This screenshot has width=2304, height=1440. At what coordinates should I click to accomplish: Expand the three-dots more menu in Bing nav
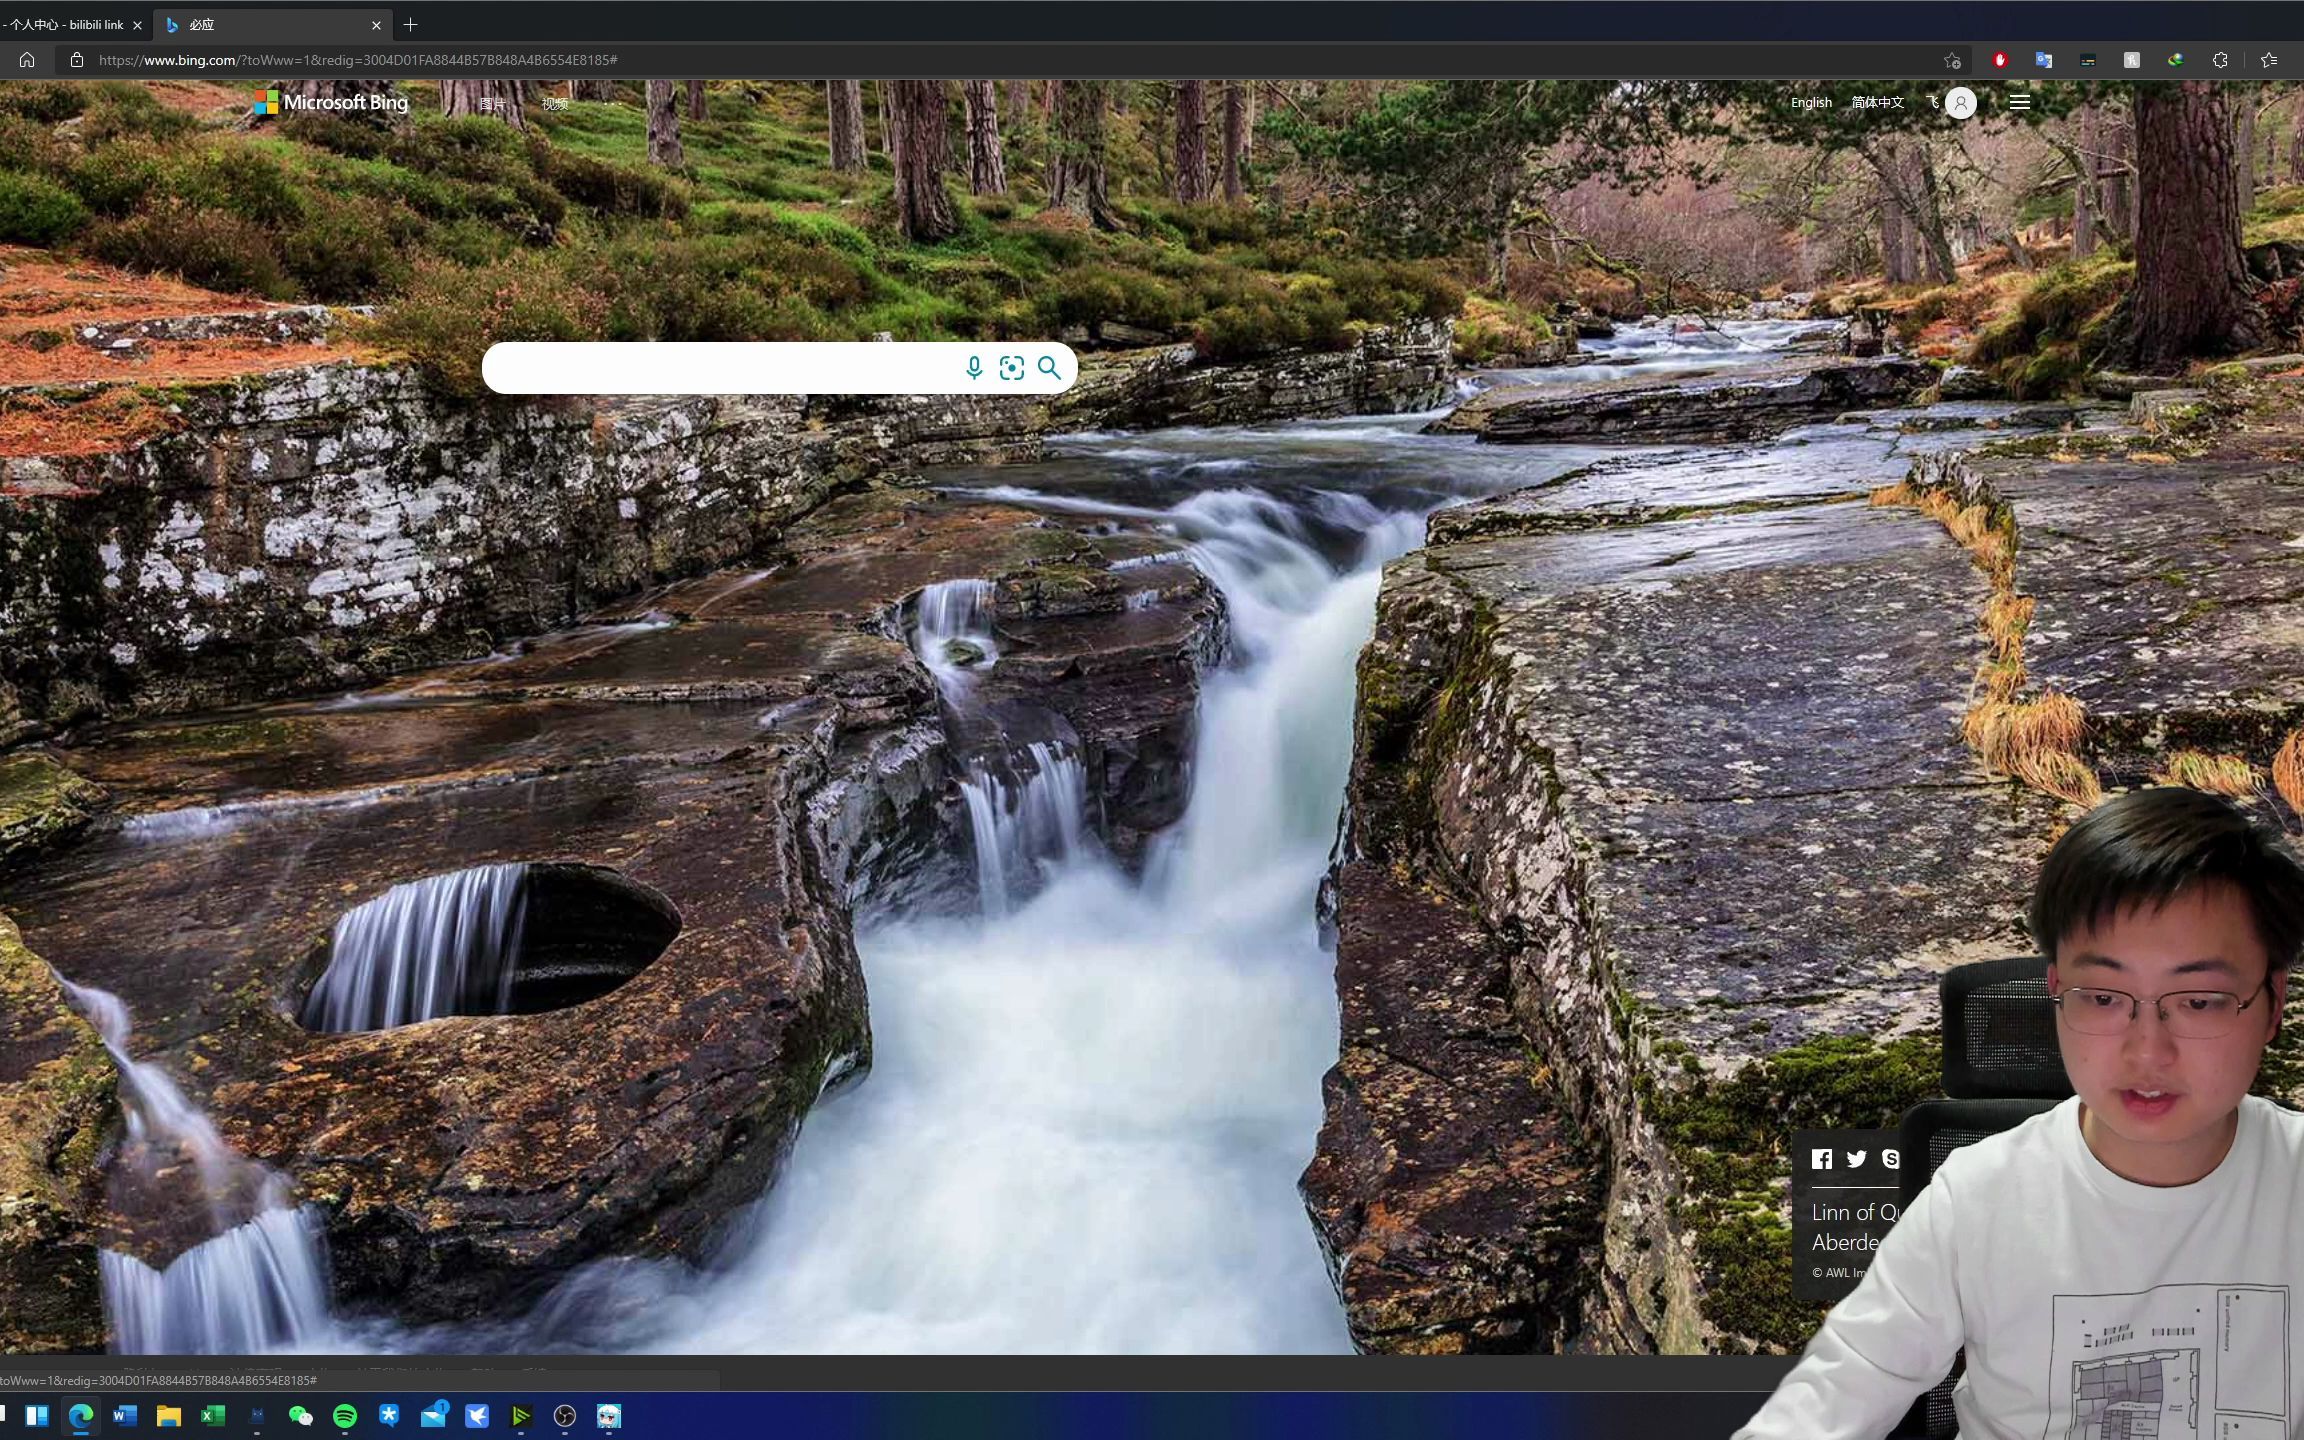612,103
